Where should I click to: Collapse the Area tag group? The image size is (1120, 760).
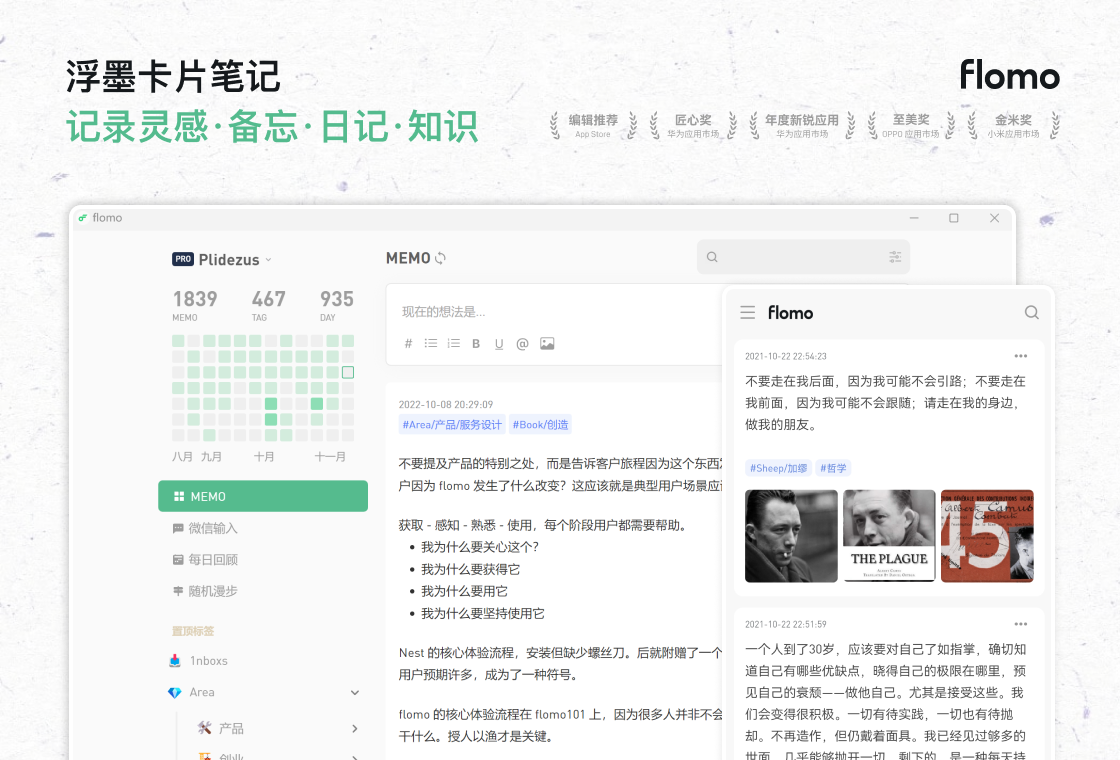(355, 692)
